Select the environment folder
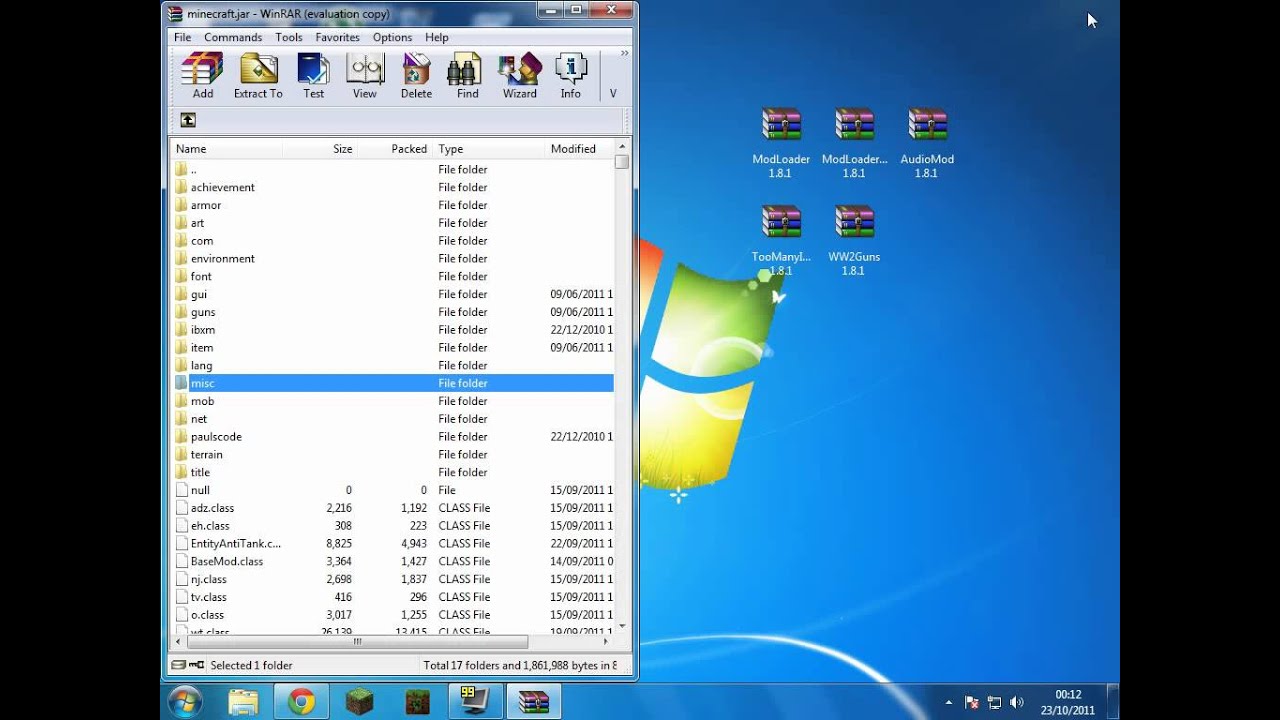This screenshot has height=720, width=1280. tap(392, 258)
